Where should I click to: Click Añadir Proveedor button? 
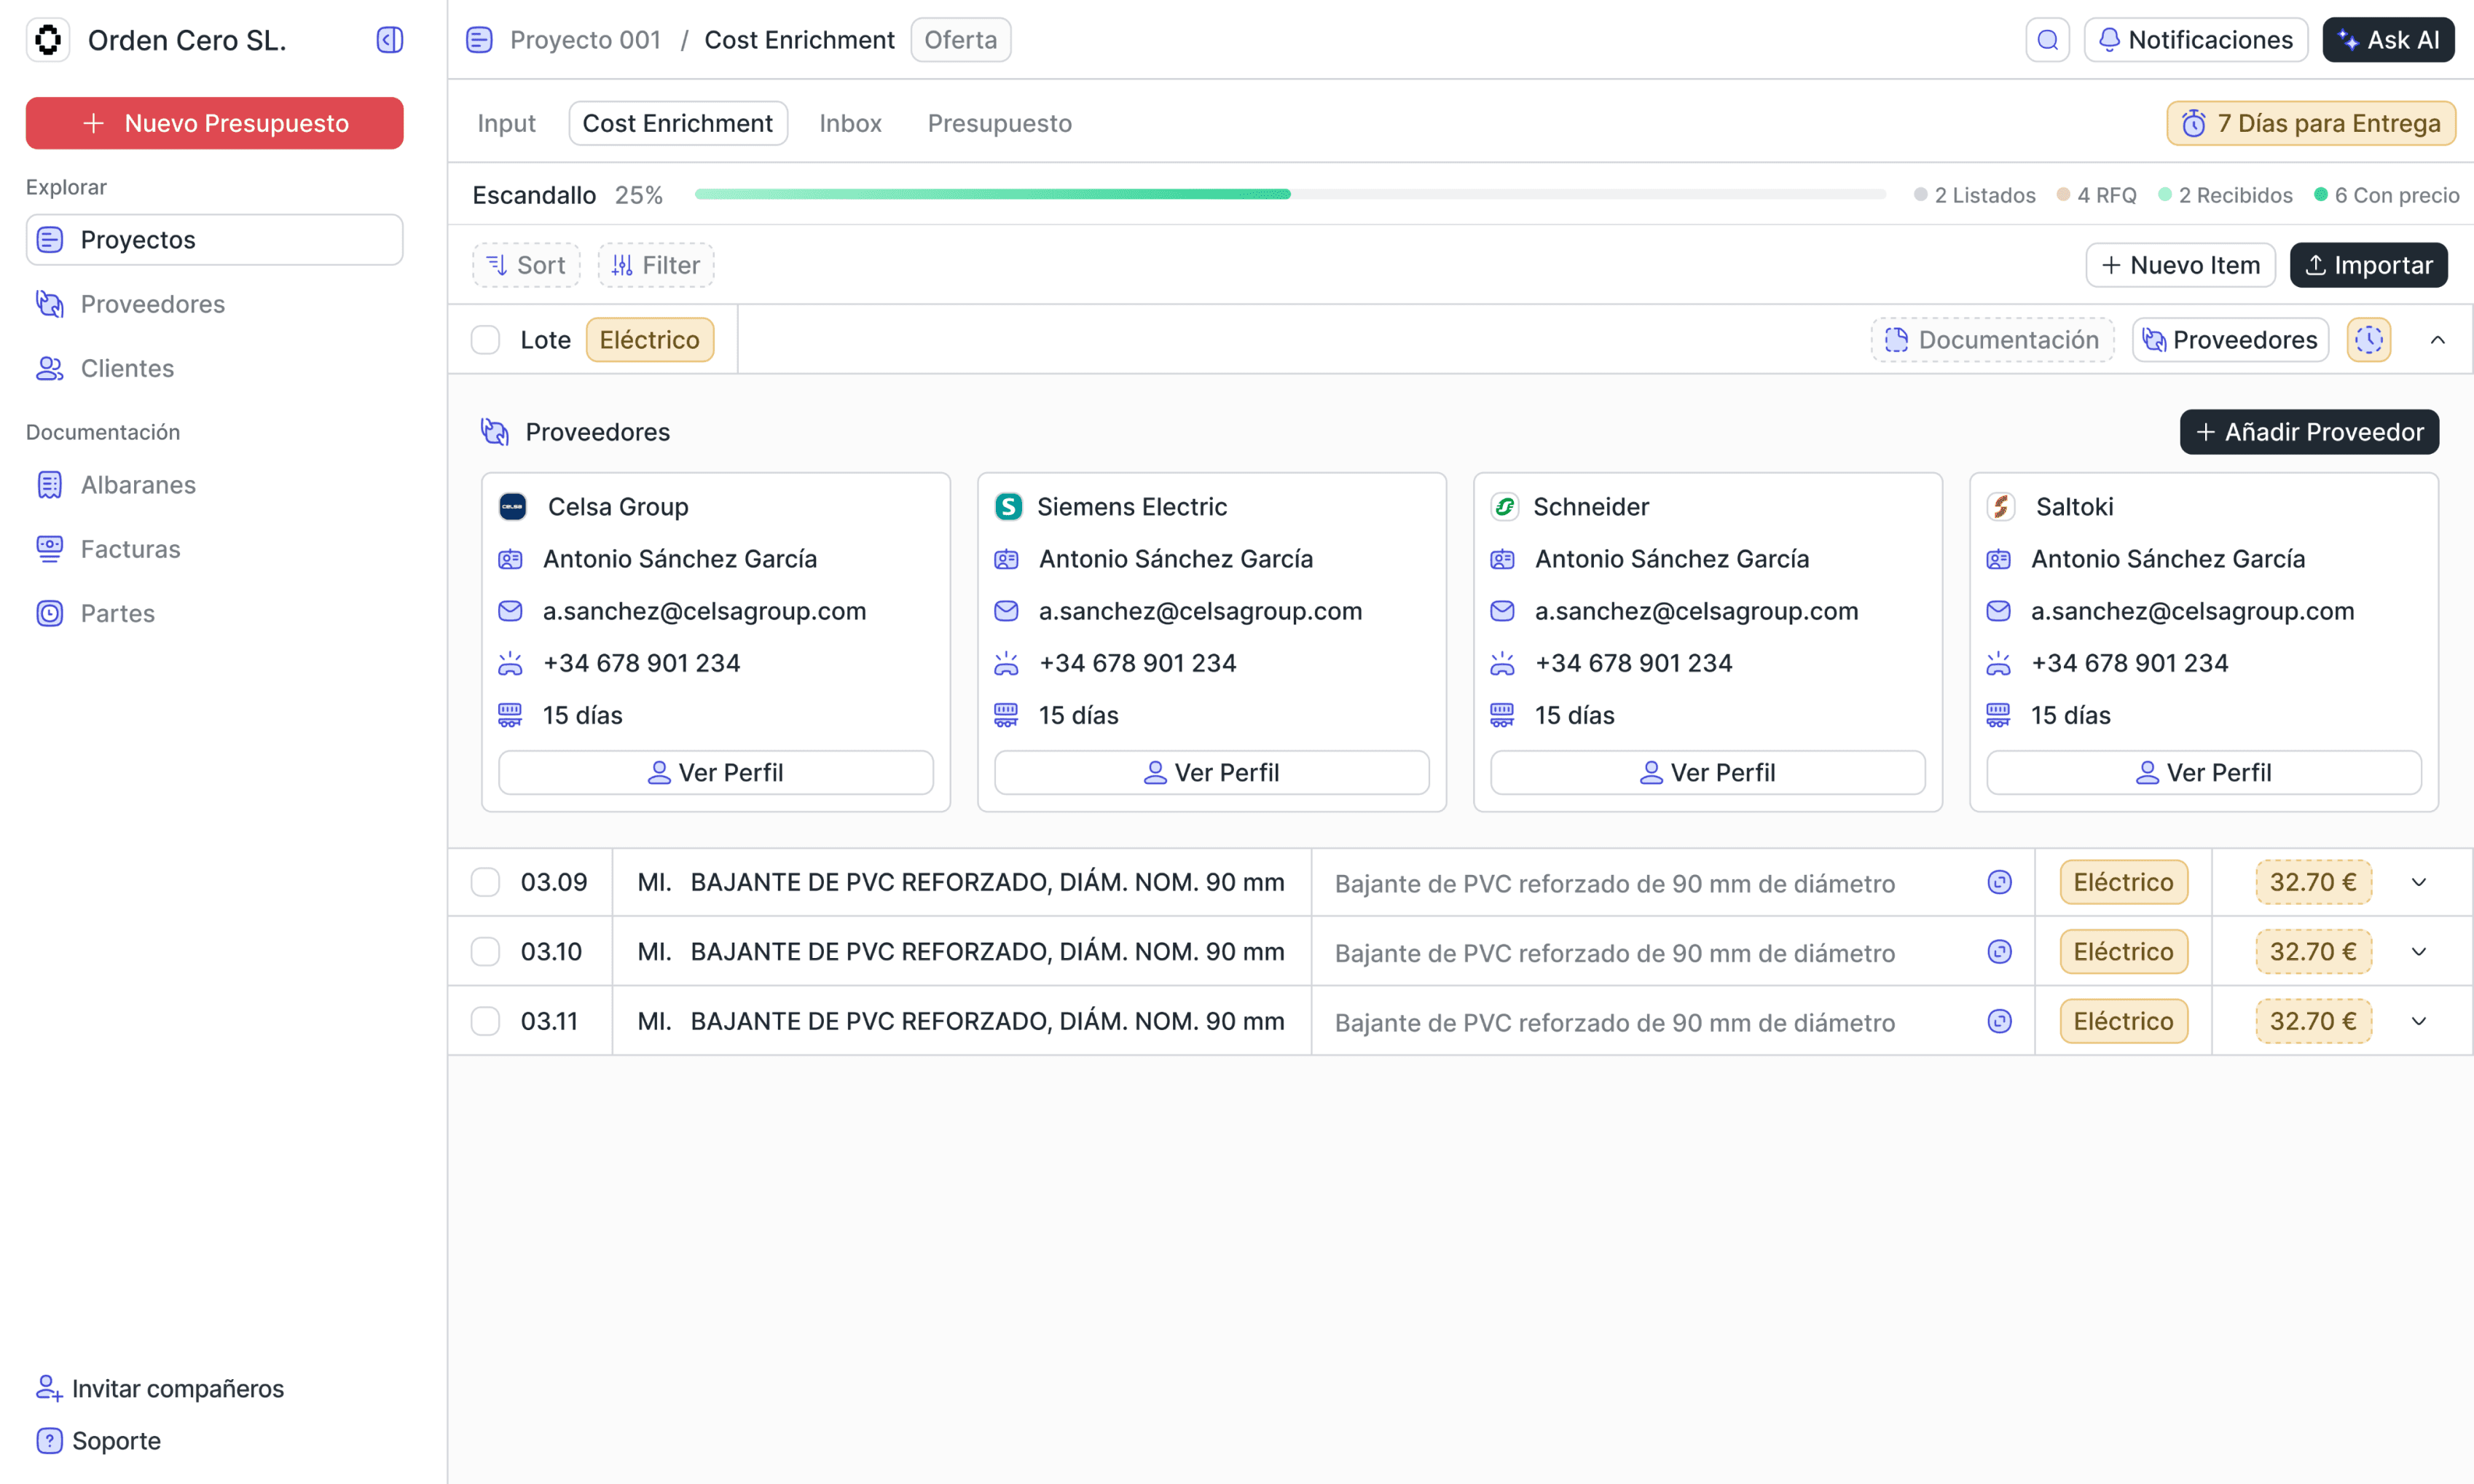[x=2308, y=432]
